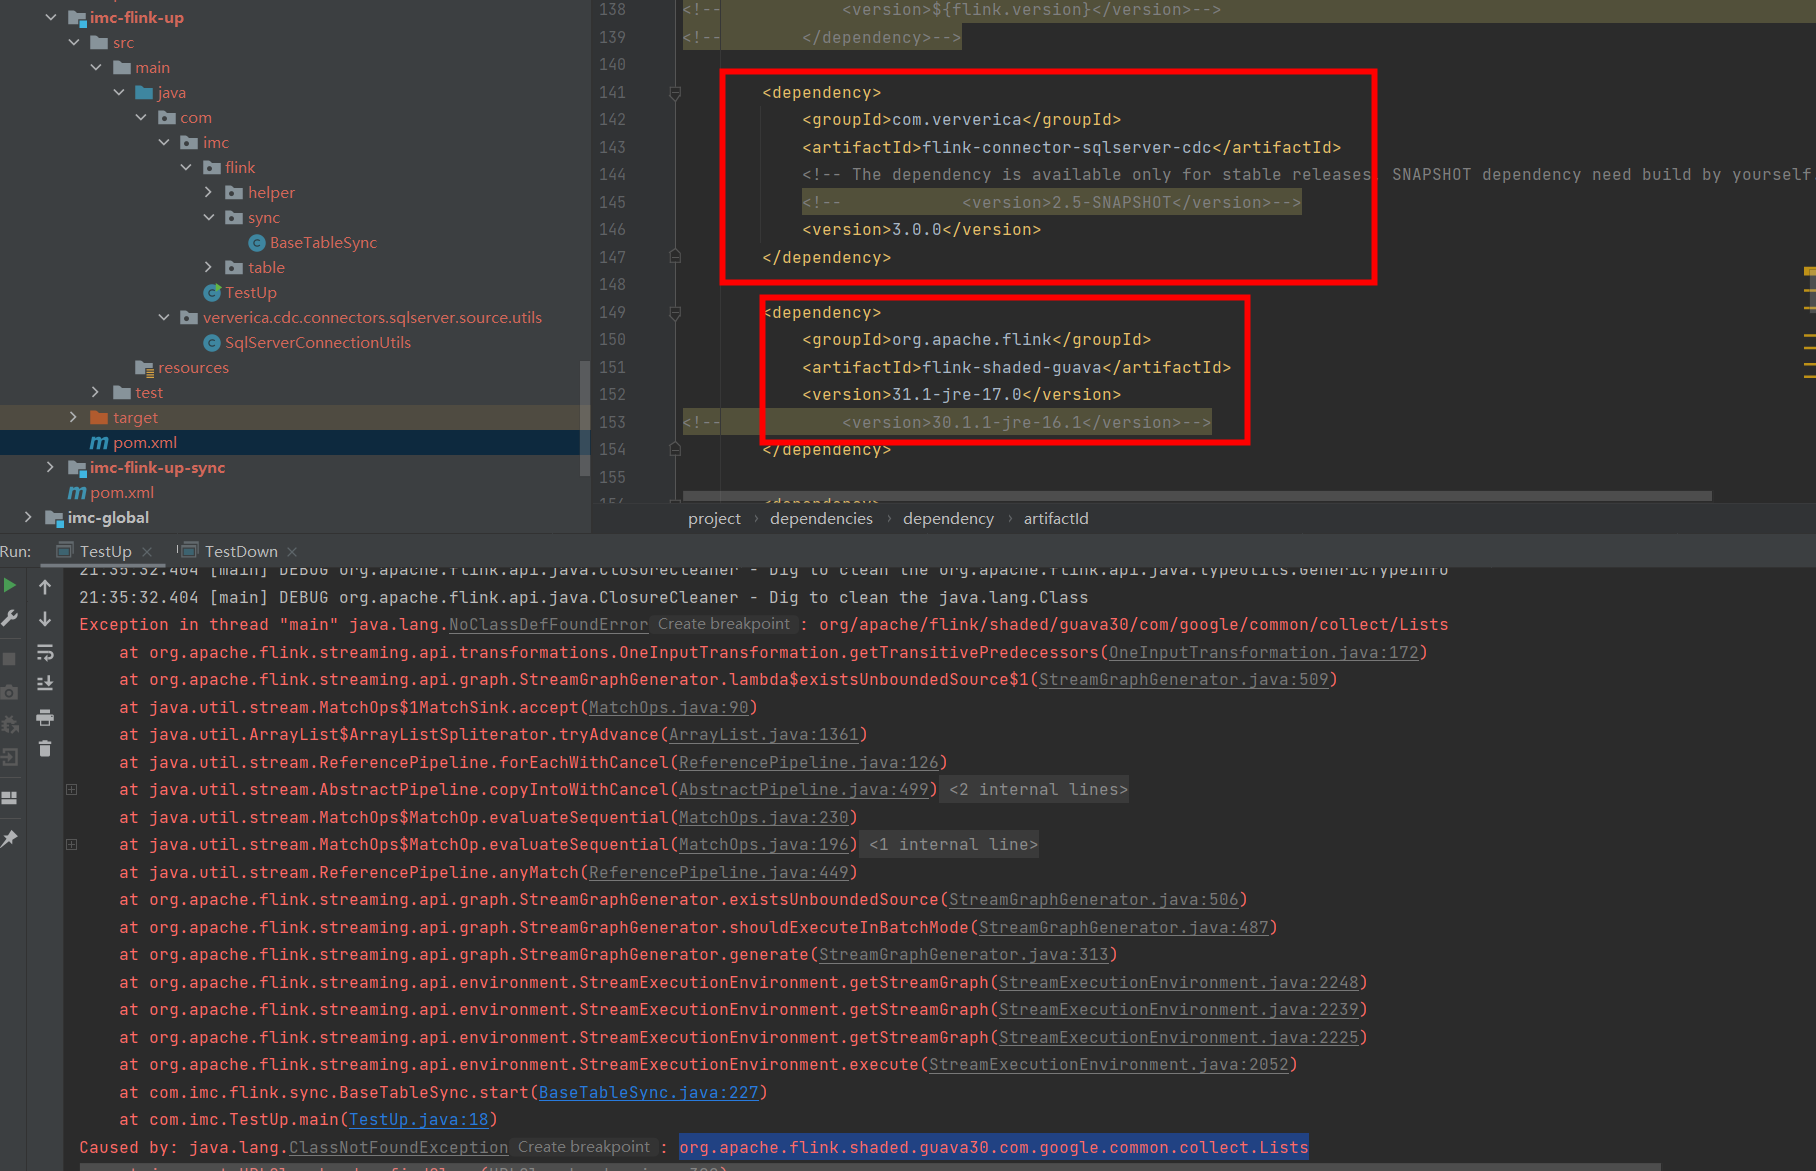Select BaseTableSync class in project tree
The image size is (1816, 1171).
pyautogui.click(x=323, y=242)
